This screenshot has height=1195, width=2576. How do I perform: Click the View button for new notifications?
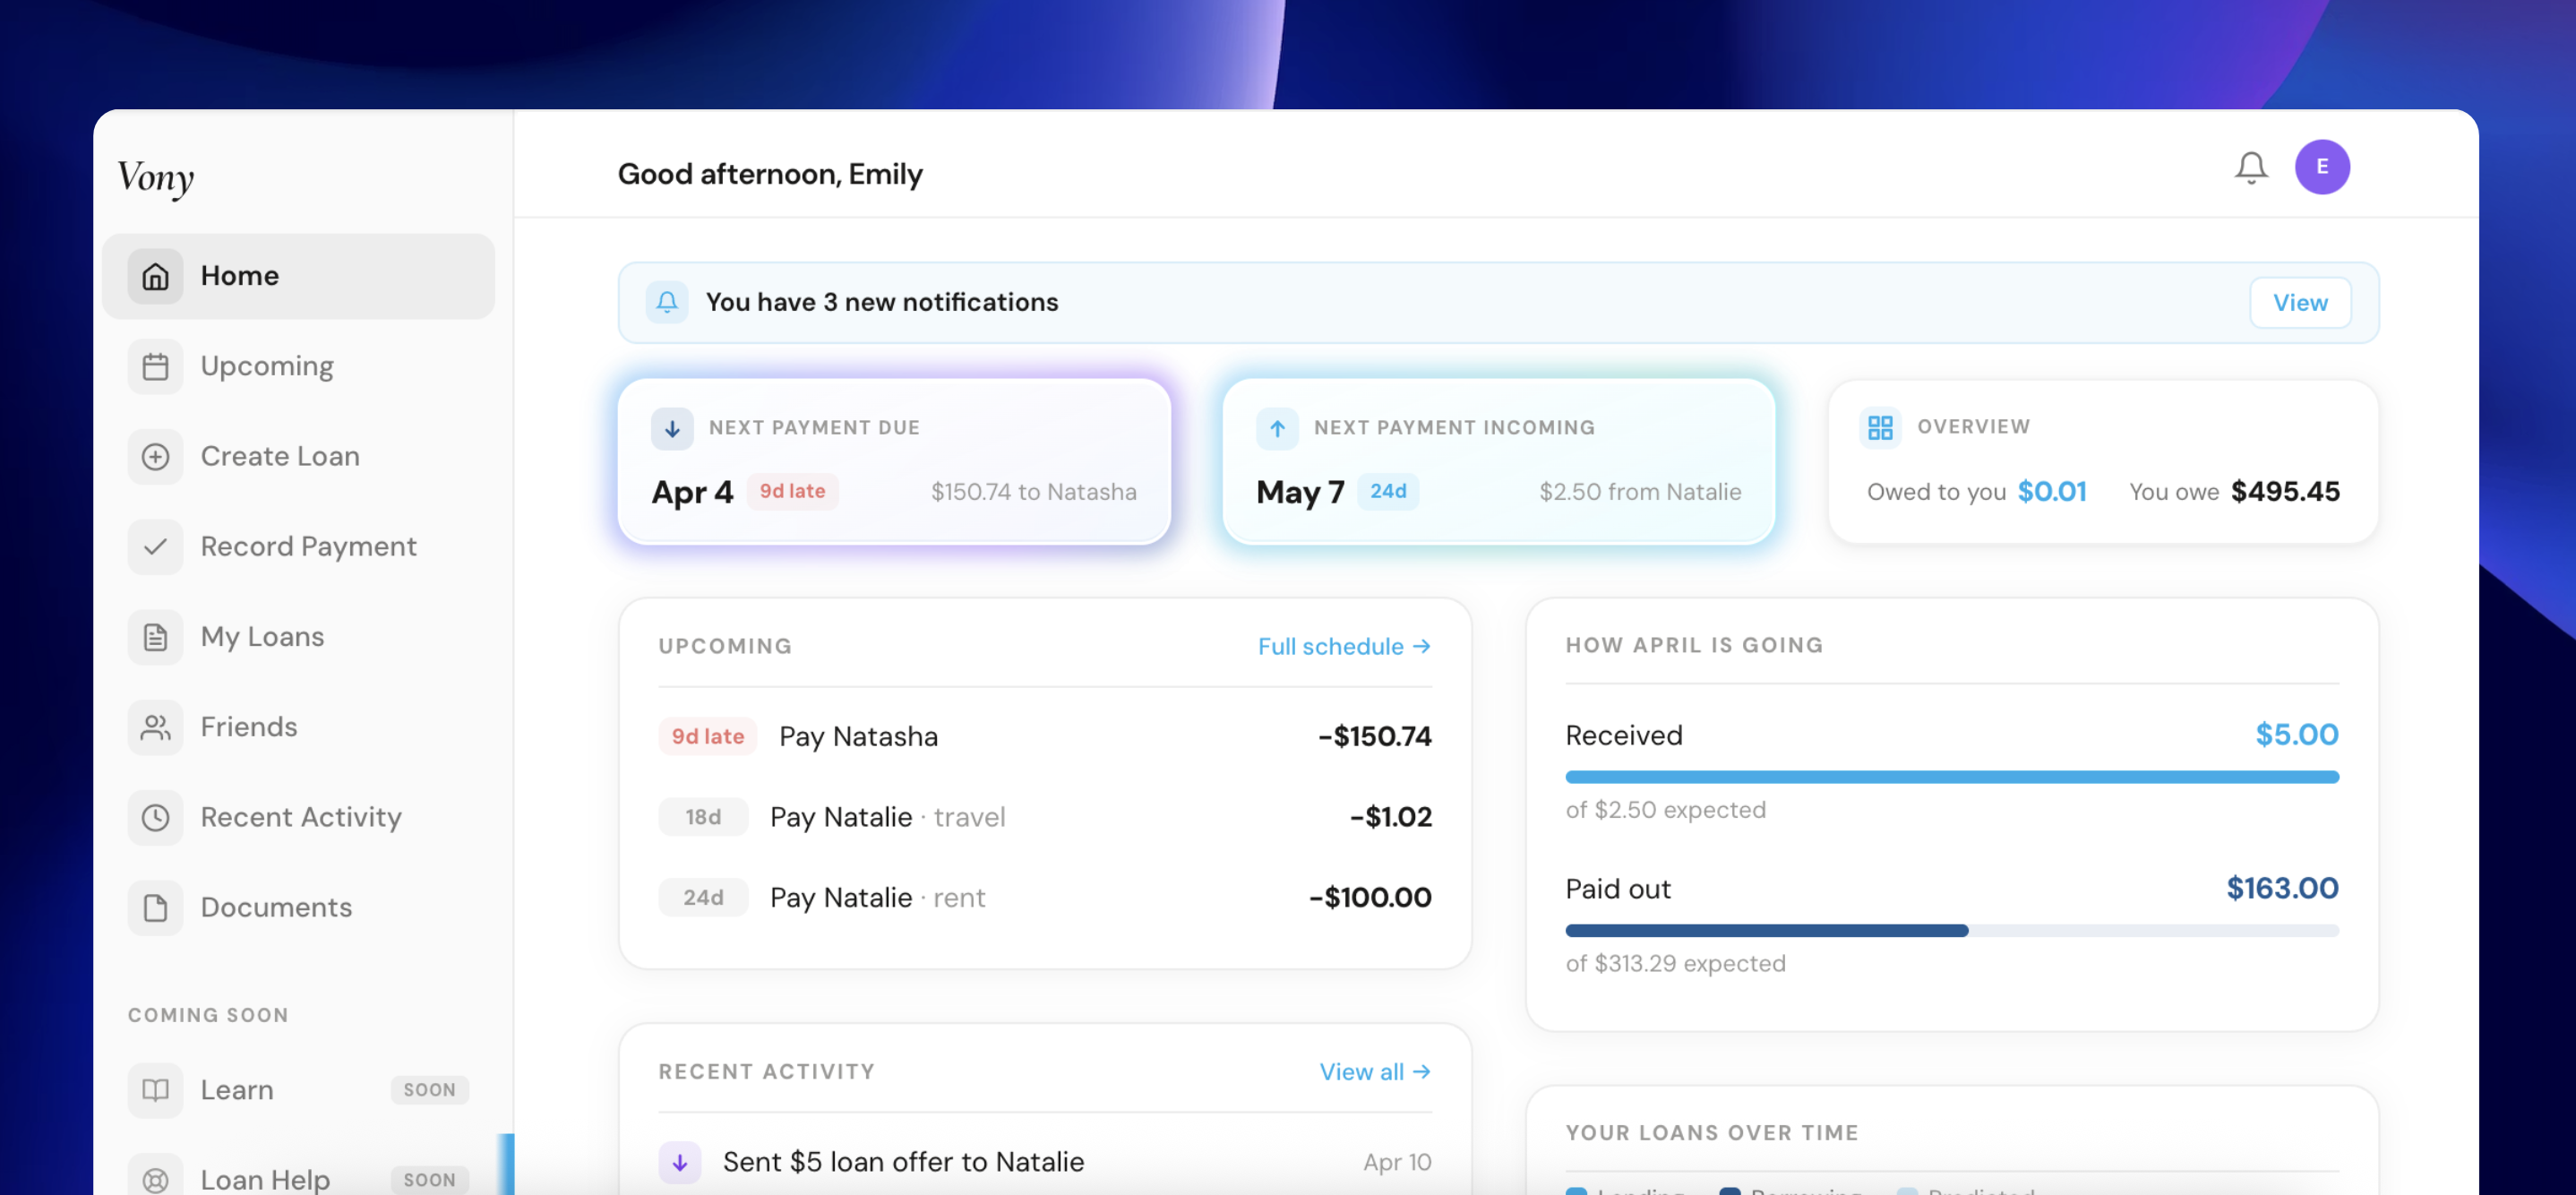tap(2300, 302)
